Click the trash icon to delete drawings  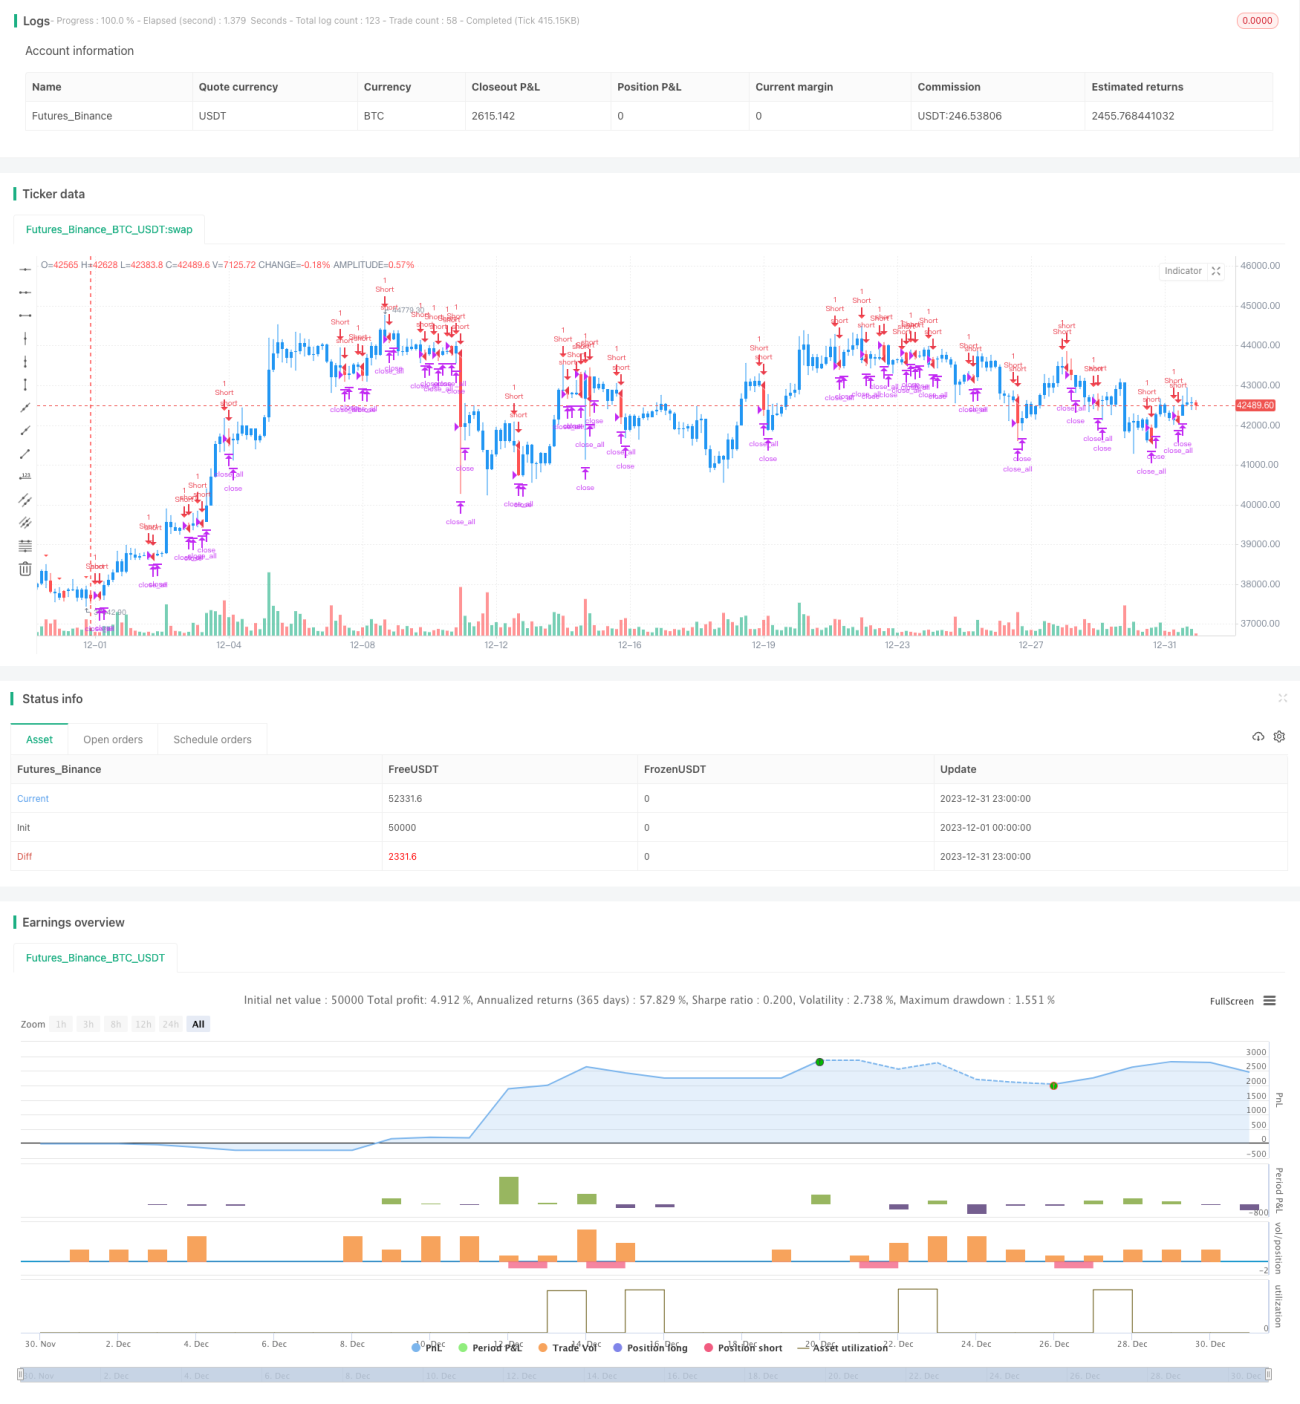coord(25,569)
